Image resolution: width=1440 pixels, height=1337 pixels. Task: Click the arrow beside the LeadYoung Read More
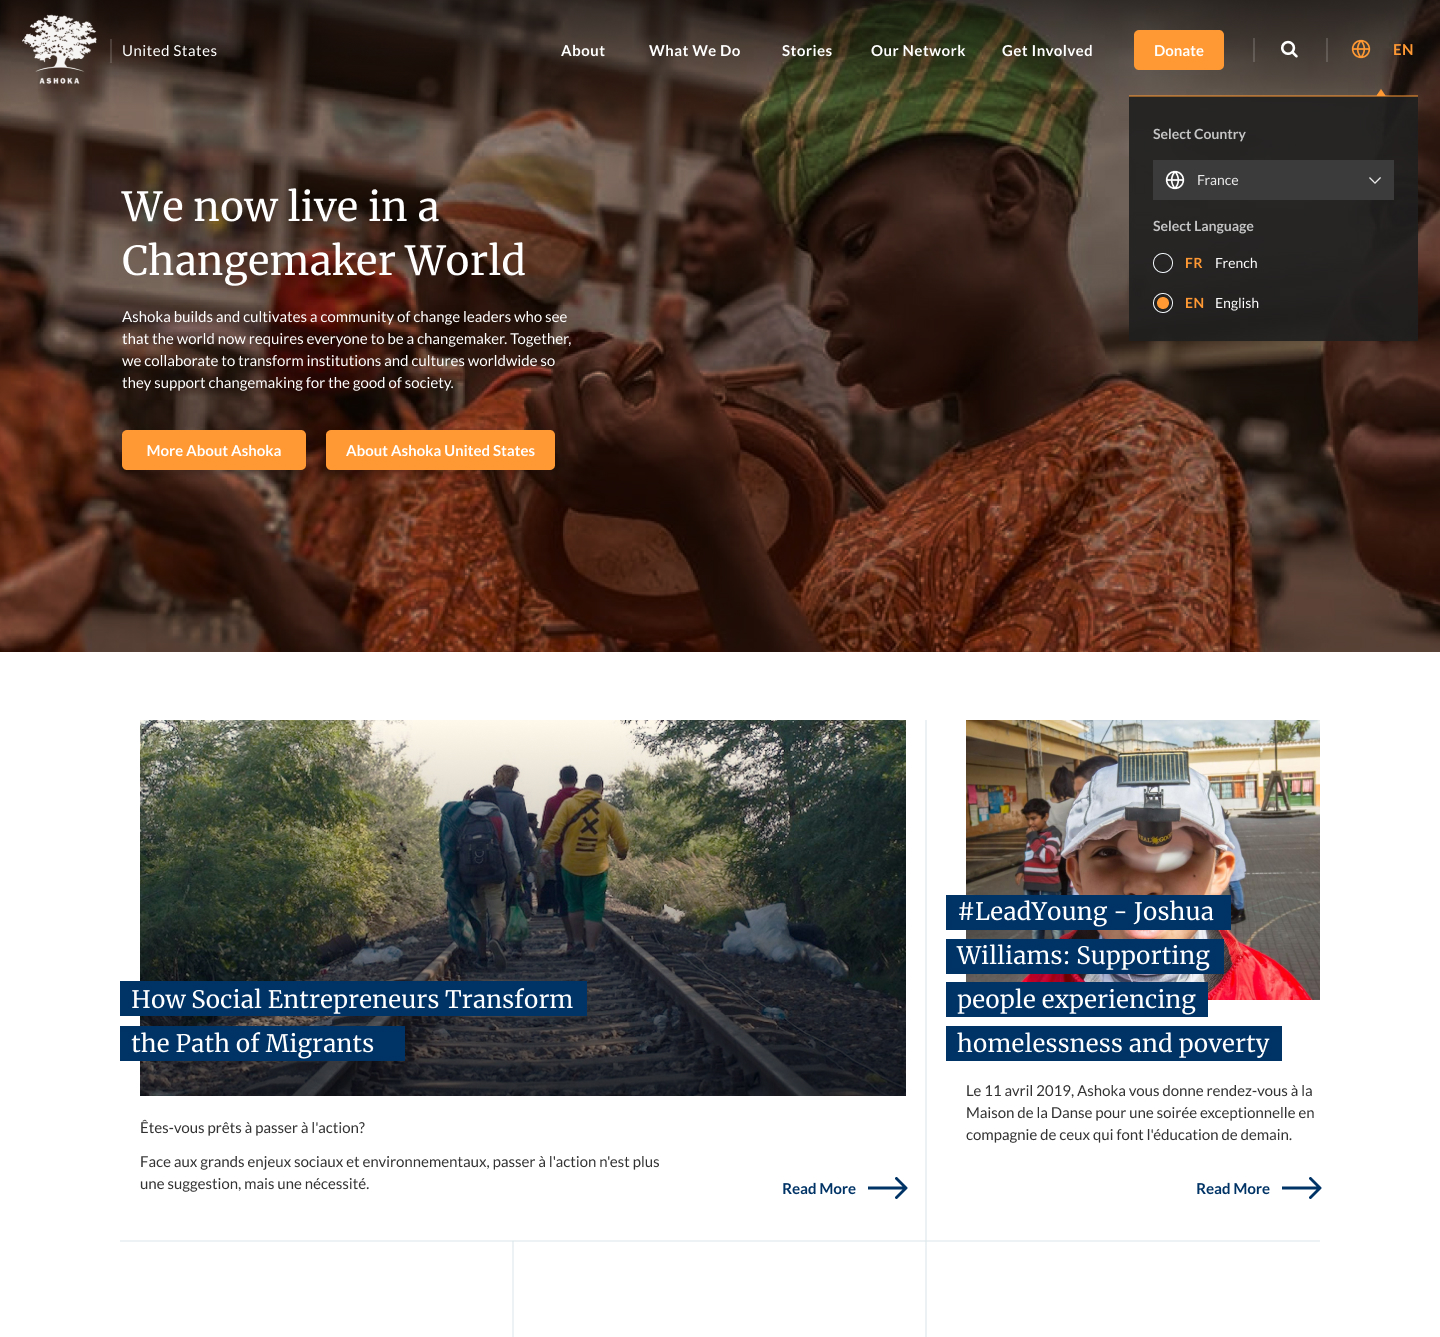(1302, 1188)
